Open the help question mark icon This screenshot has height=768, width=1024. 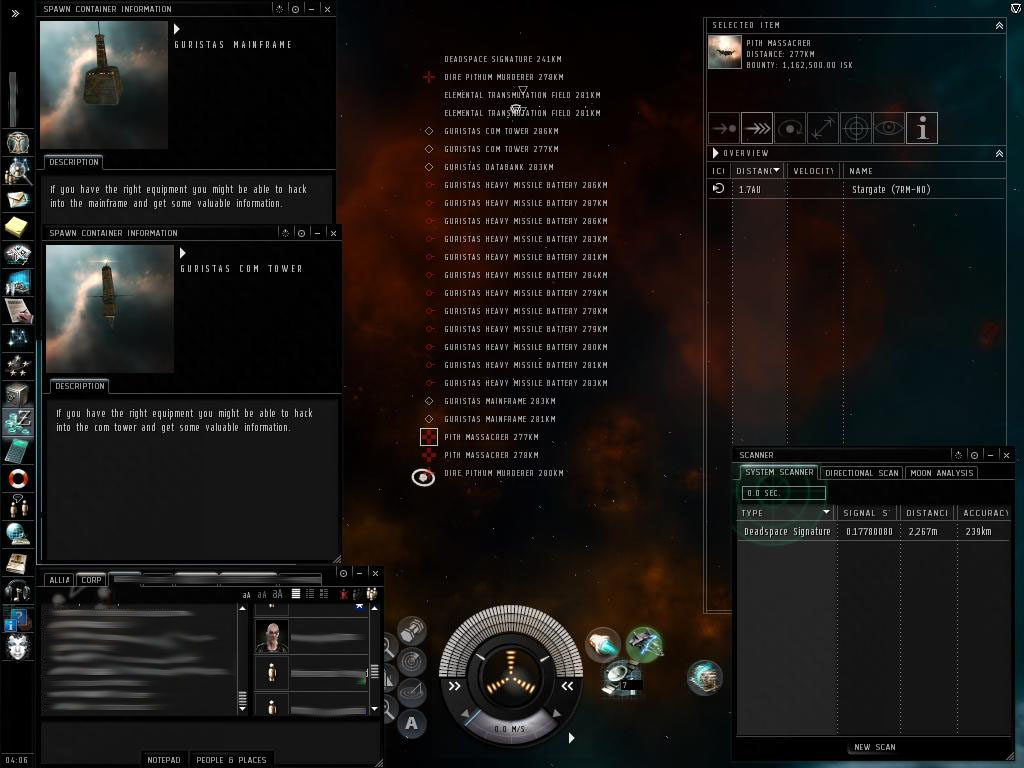[16, 620]
